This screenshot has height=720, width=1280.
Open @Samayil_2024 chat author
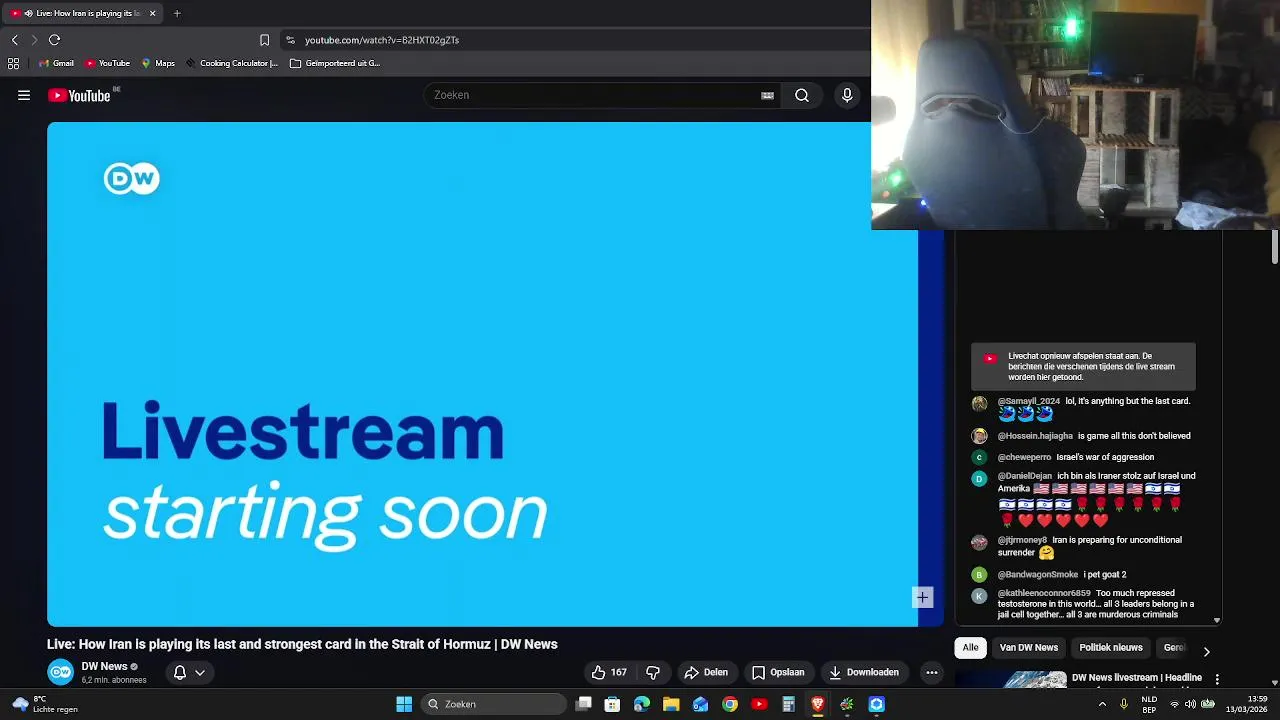point(1028,401)
